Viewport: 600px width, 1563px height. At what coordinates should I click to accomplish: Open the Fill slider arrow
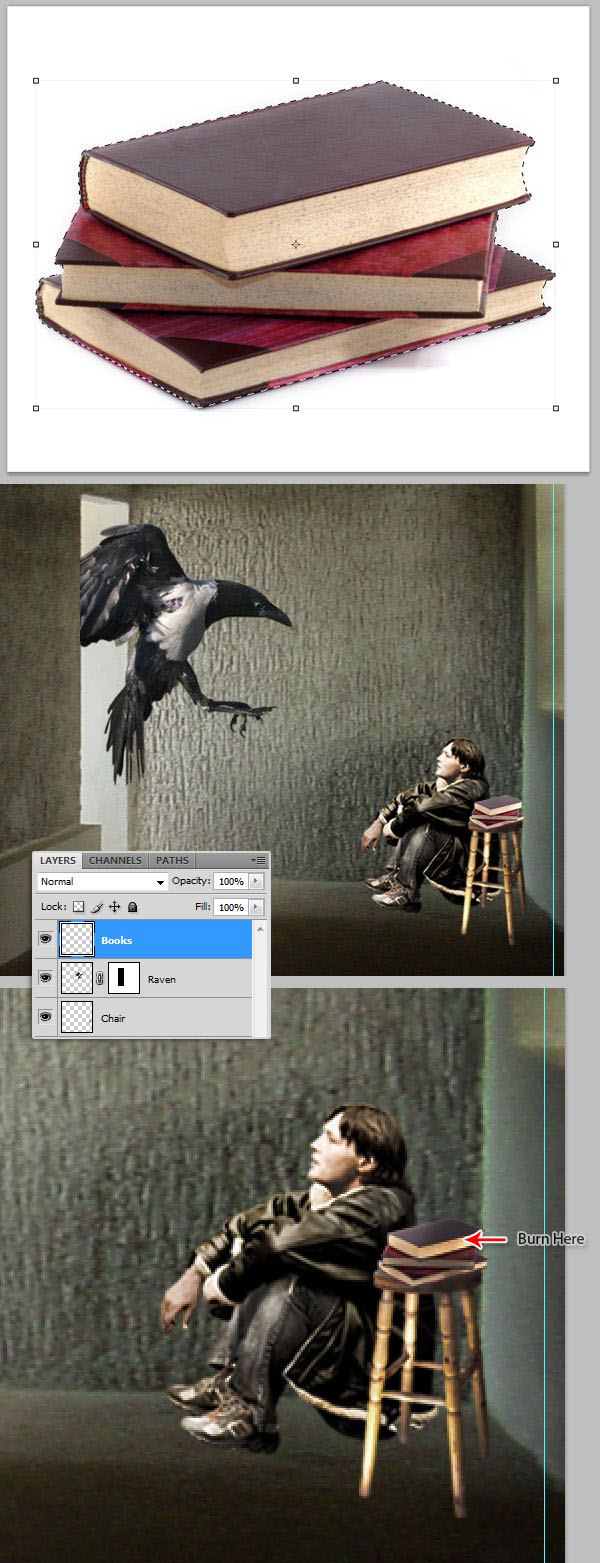pos(256,907)
